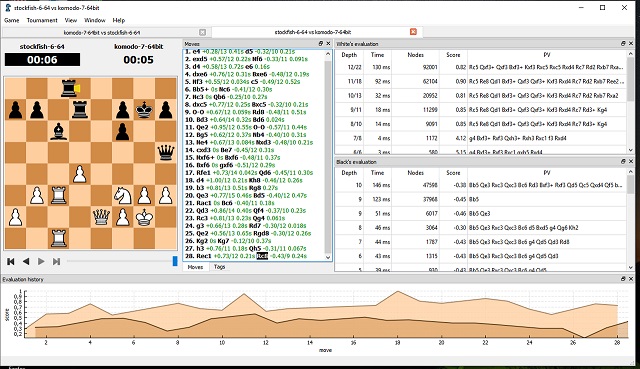Image resolution: width=640 pixels, height=369 pixels.
Task: Close the Evaluation history panel
Action: pyautogui.click(x=631, y=279)
